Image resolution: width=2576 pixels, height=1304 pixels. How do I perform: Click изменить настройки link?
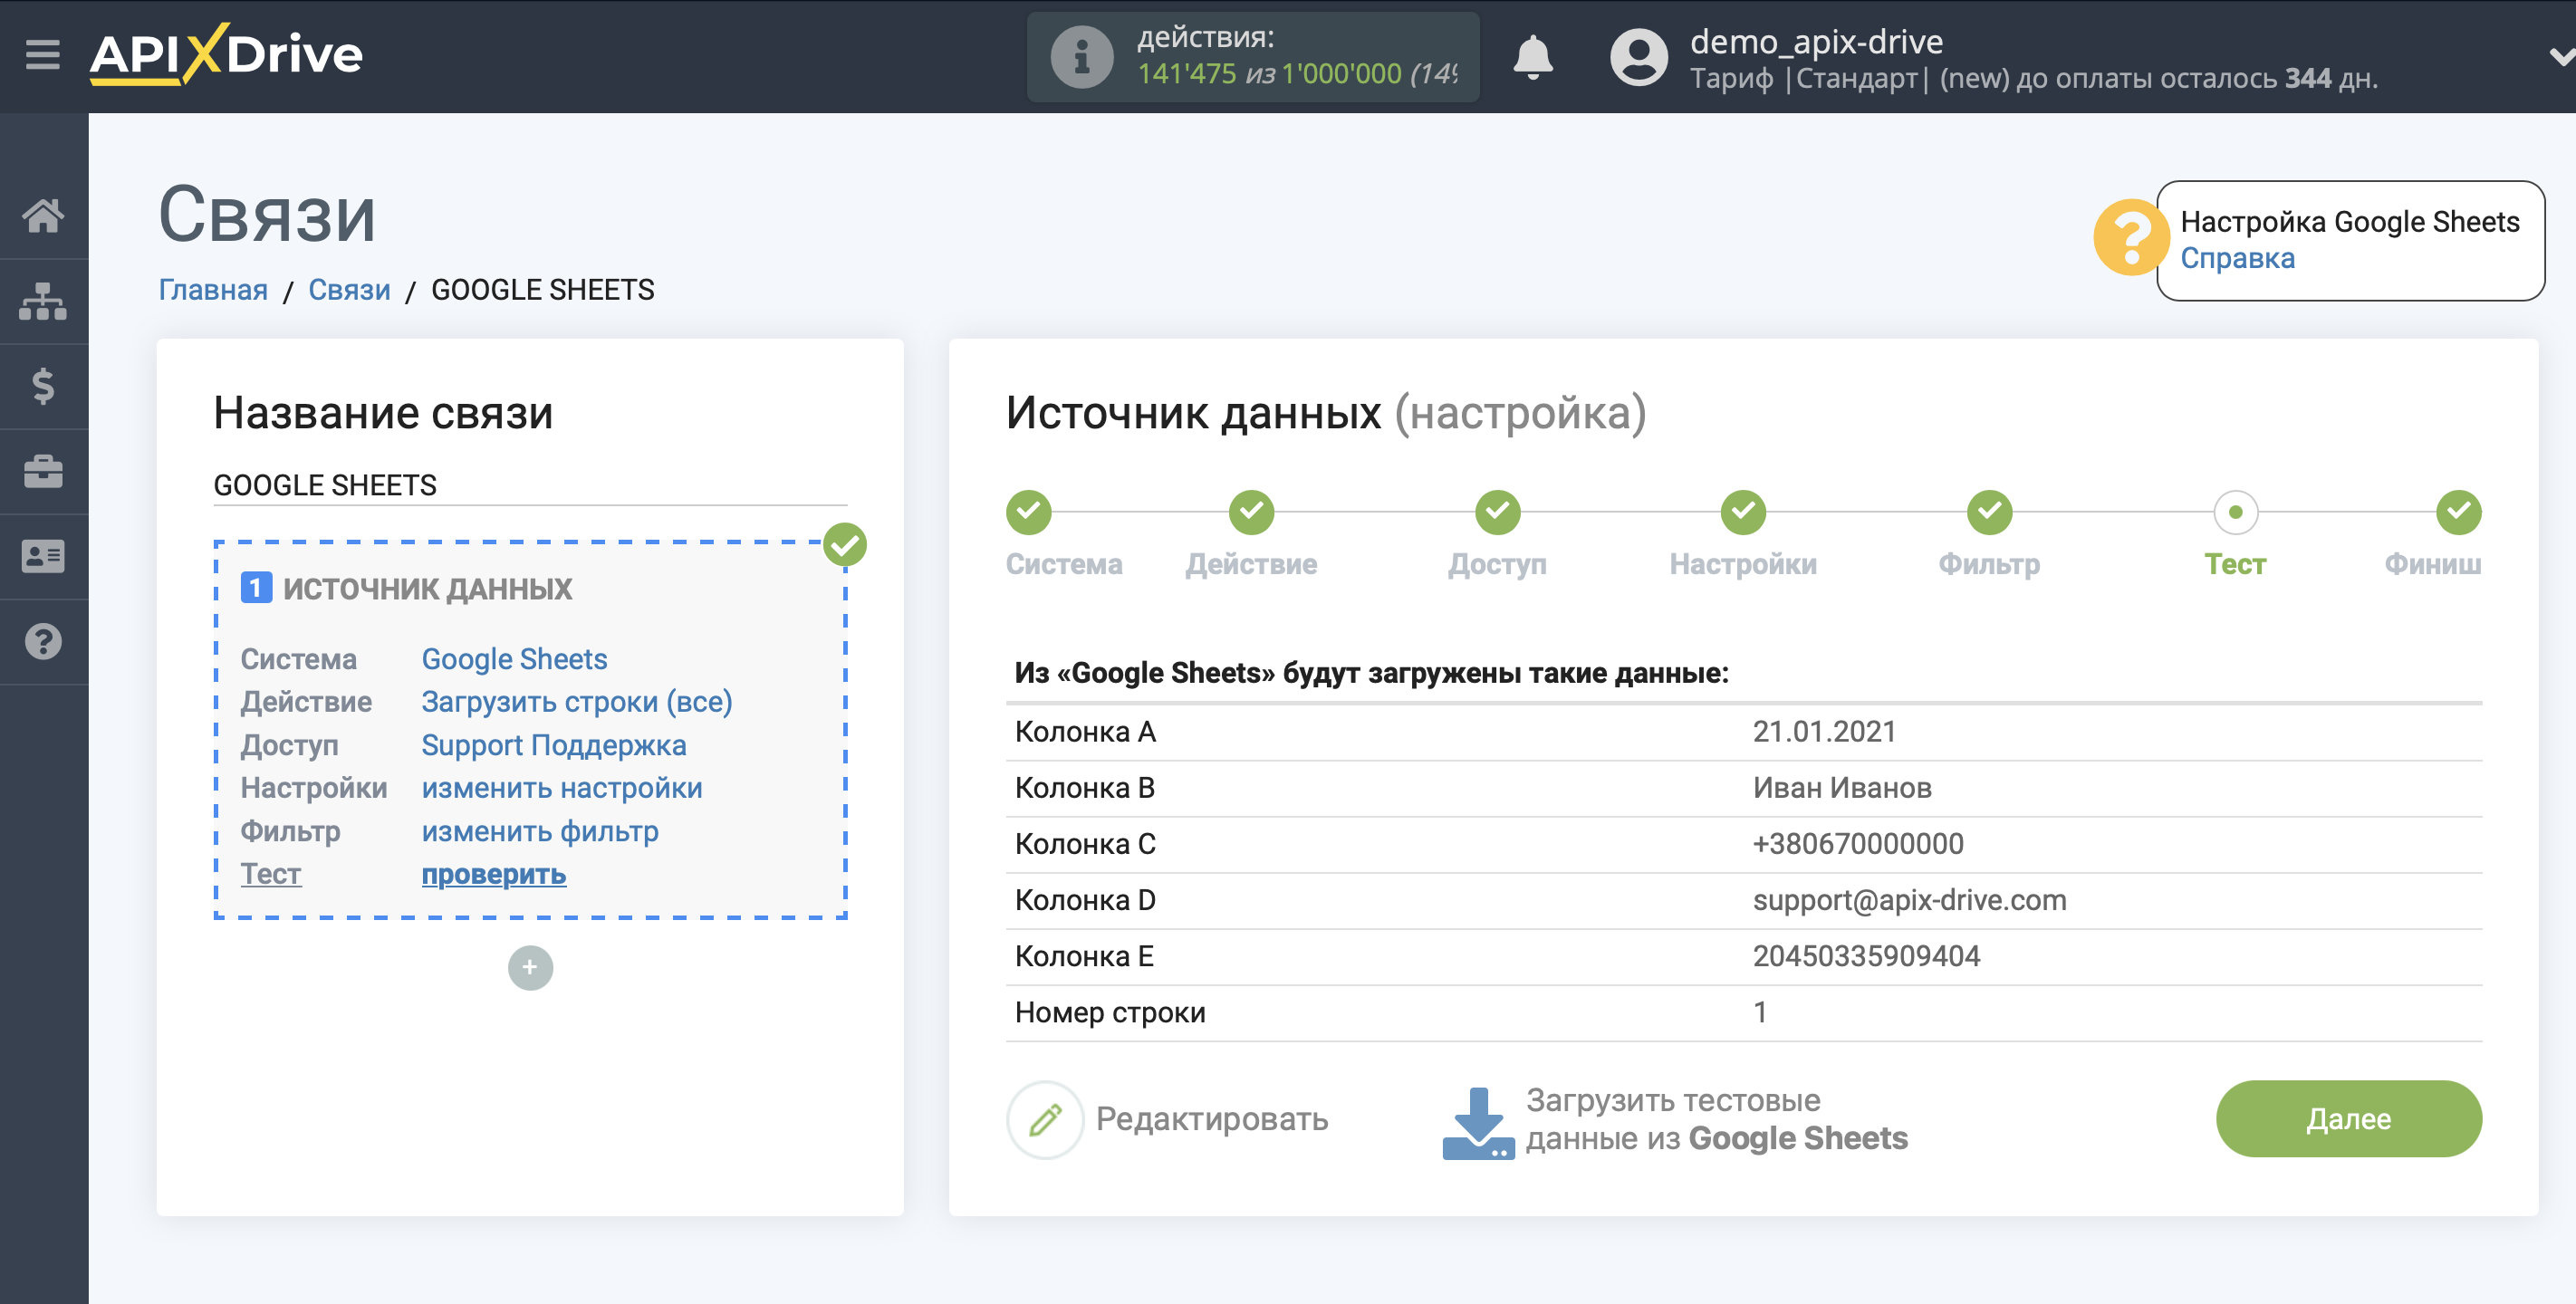point(561,788)
